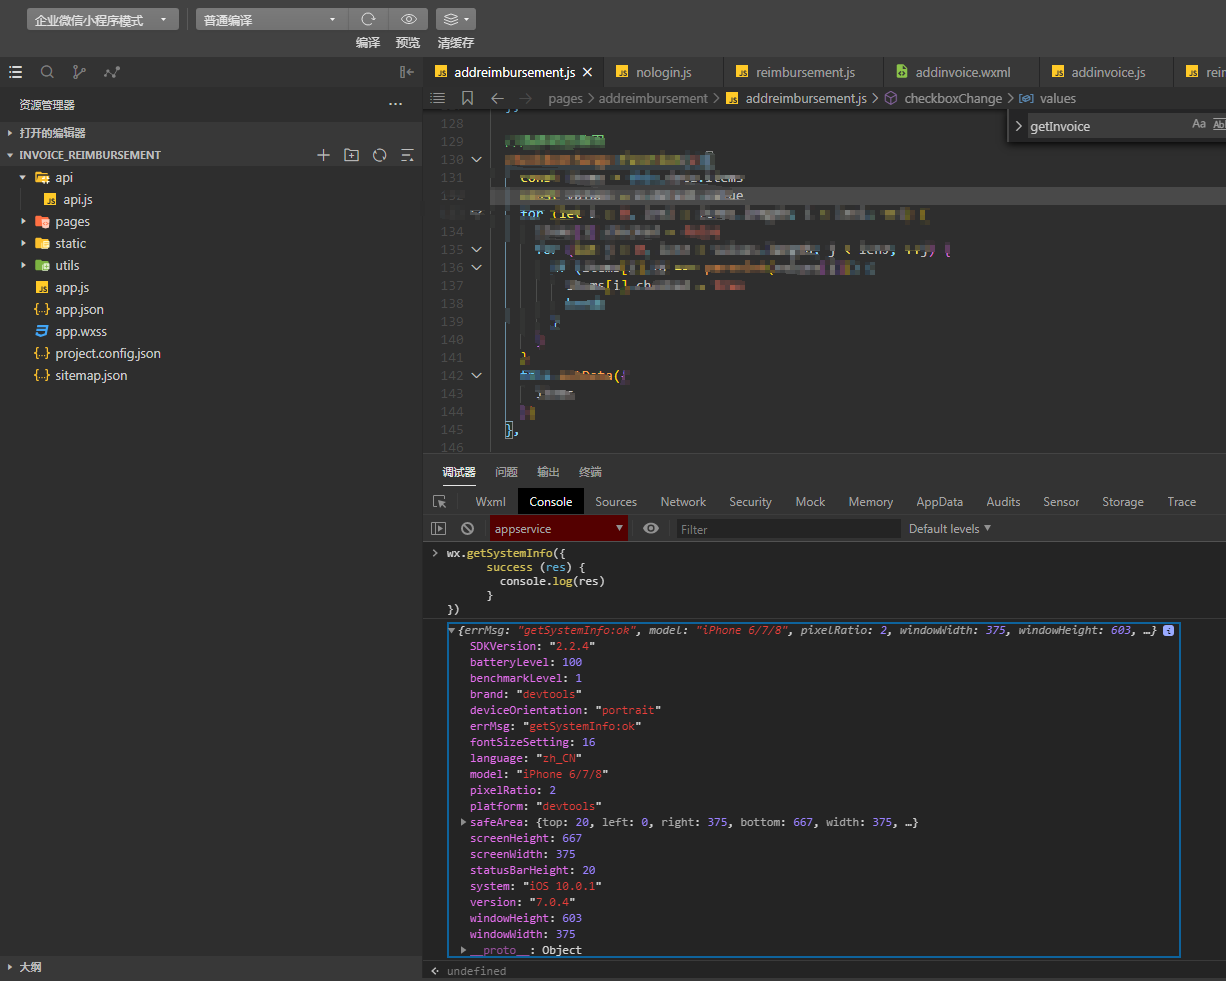Click the console Filter input field
Screen dimensions: 1226x981
788,529
